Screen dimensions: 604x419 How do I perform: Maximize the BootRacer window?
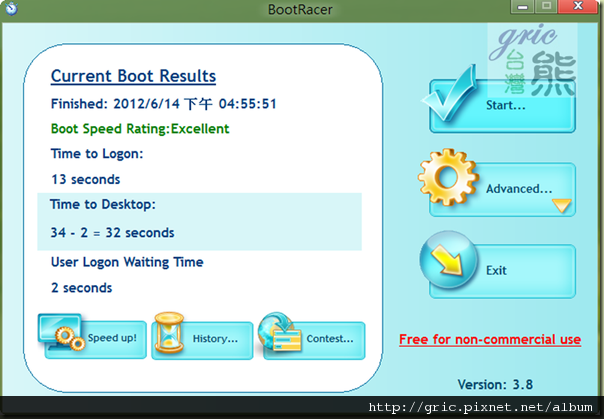(x=546, y=6)
